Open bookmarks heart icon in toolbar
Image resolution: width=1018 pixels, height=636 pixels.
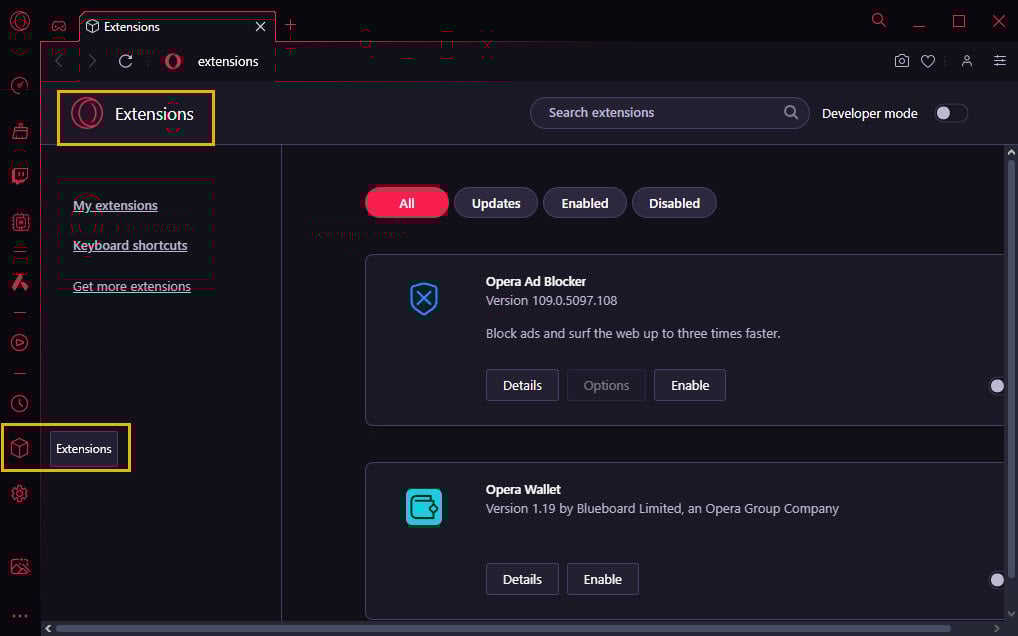(928, 61)
